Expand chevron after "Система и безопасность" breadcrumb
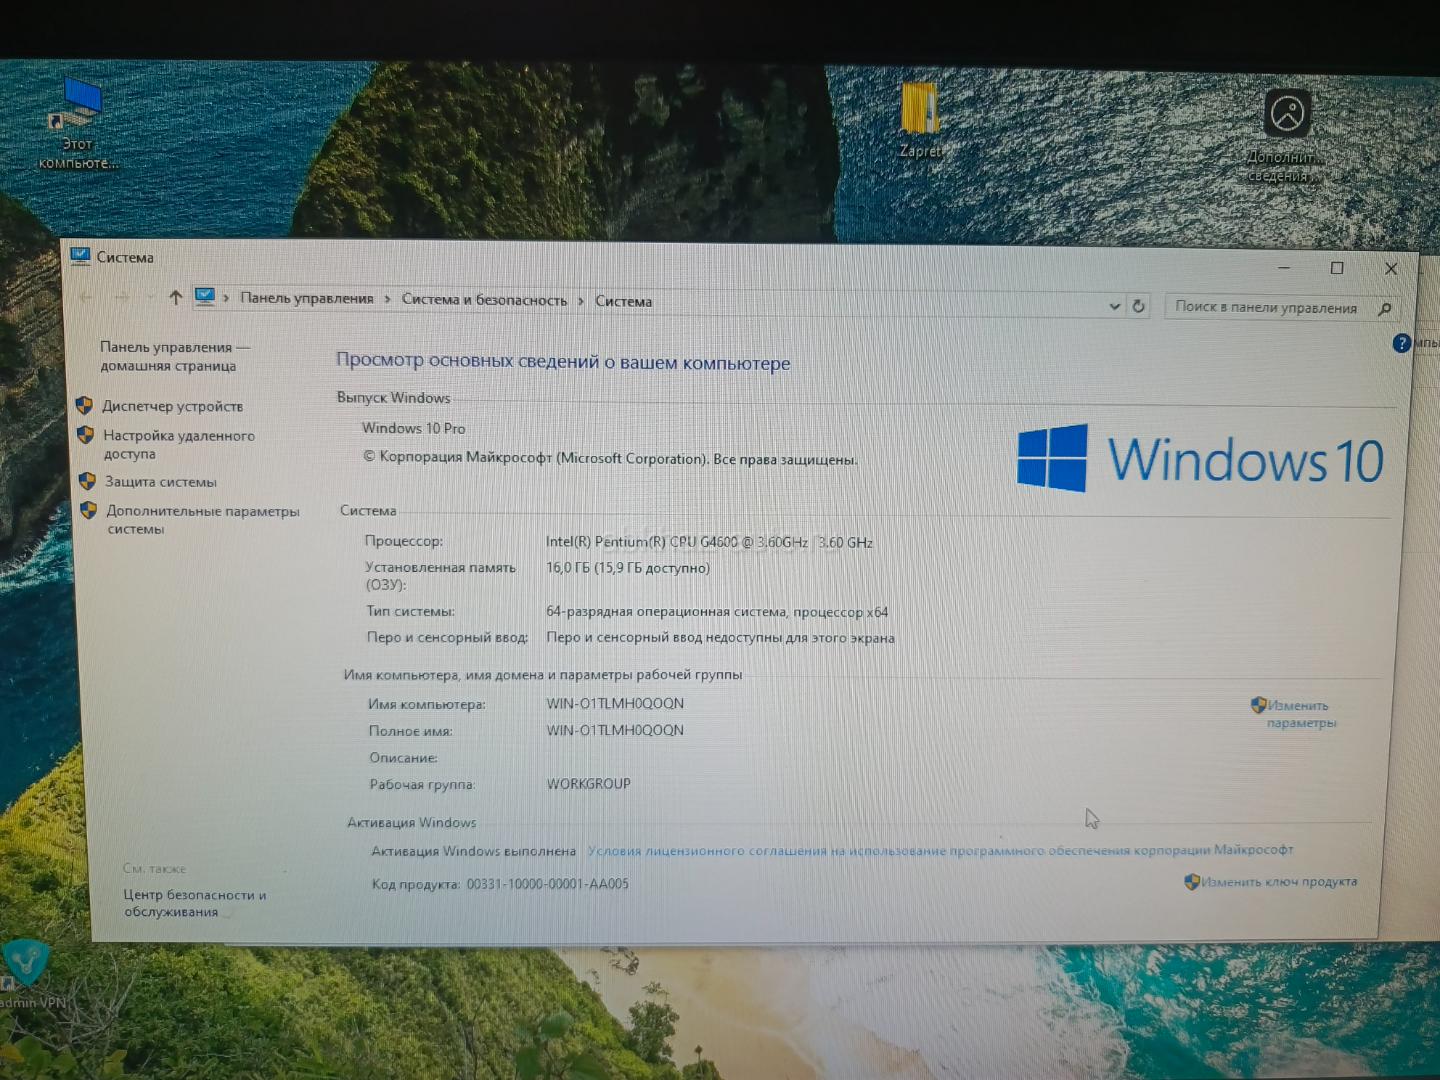Screen dimensions: 1440x1080 click(580, 301)
